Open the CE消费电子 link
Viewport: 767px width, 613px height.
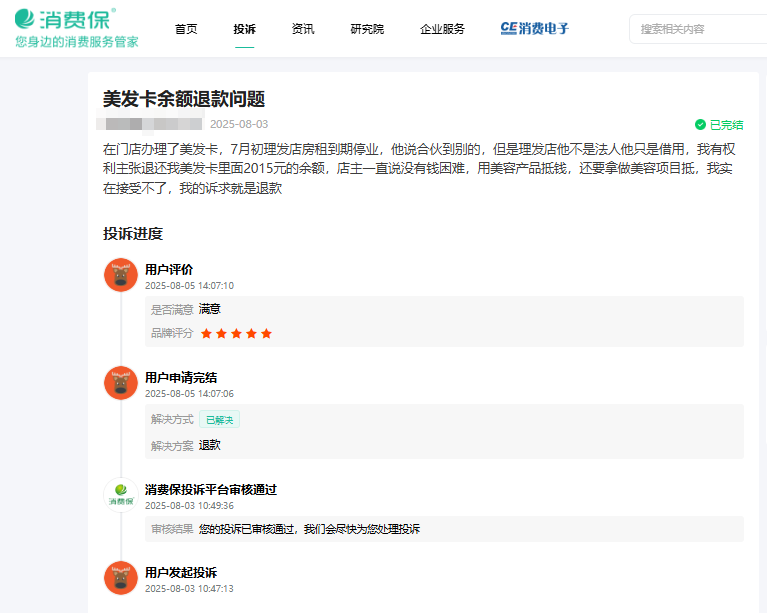(x=535, y=29)
